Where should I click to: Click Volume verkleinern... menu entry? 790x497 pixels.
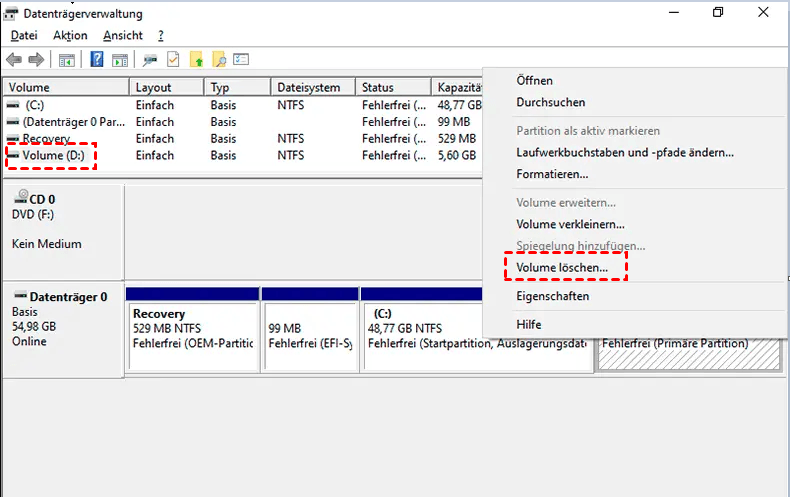570,225
